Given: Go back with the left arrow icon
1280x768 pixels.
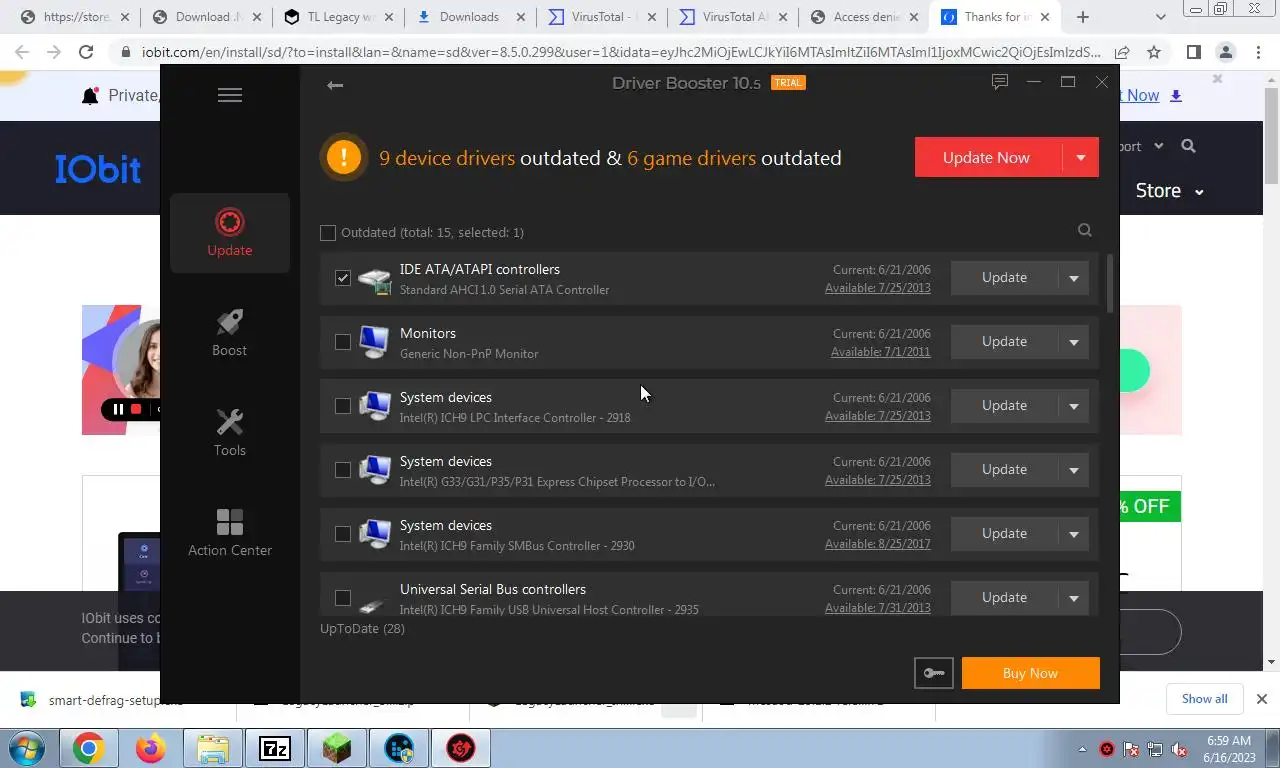Looking at the screenshot, I should 335,85.
